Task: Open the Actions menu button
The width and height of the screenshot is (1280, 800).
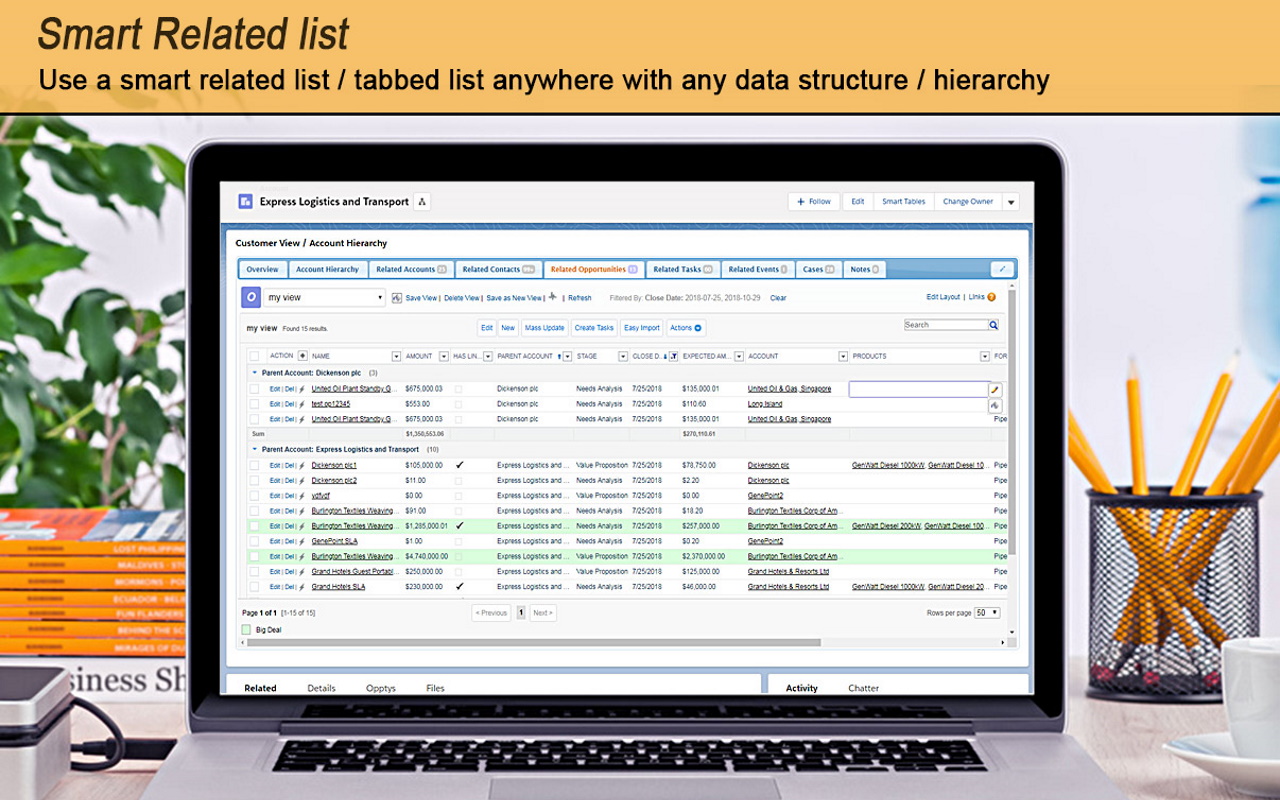Action: (686, 328)
